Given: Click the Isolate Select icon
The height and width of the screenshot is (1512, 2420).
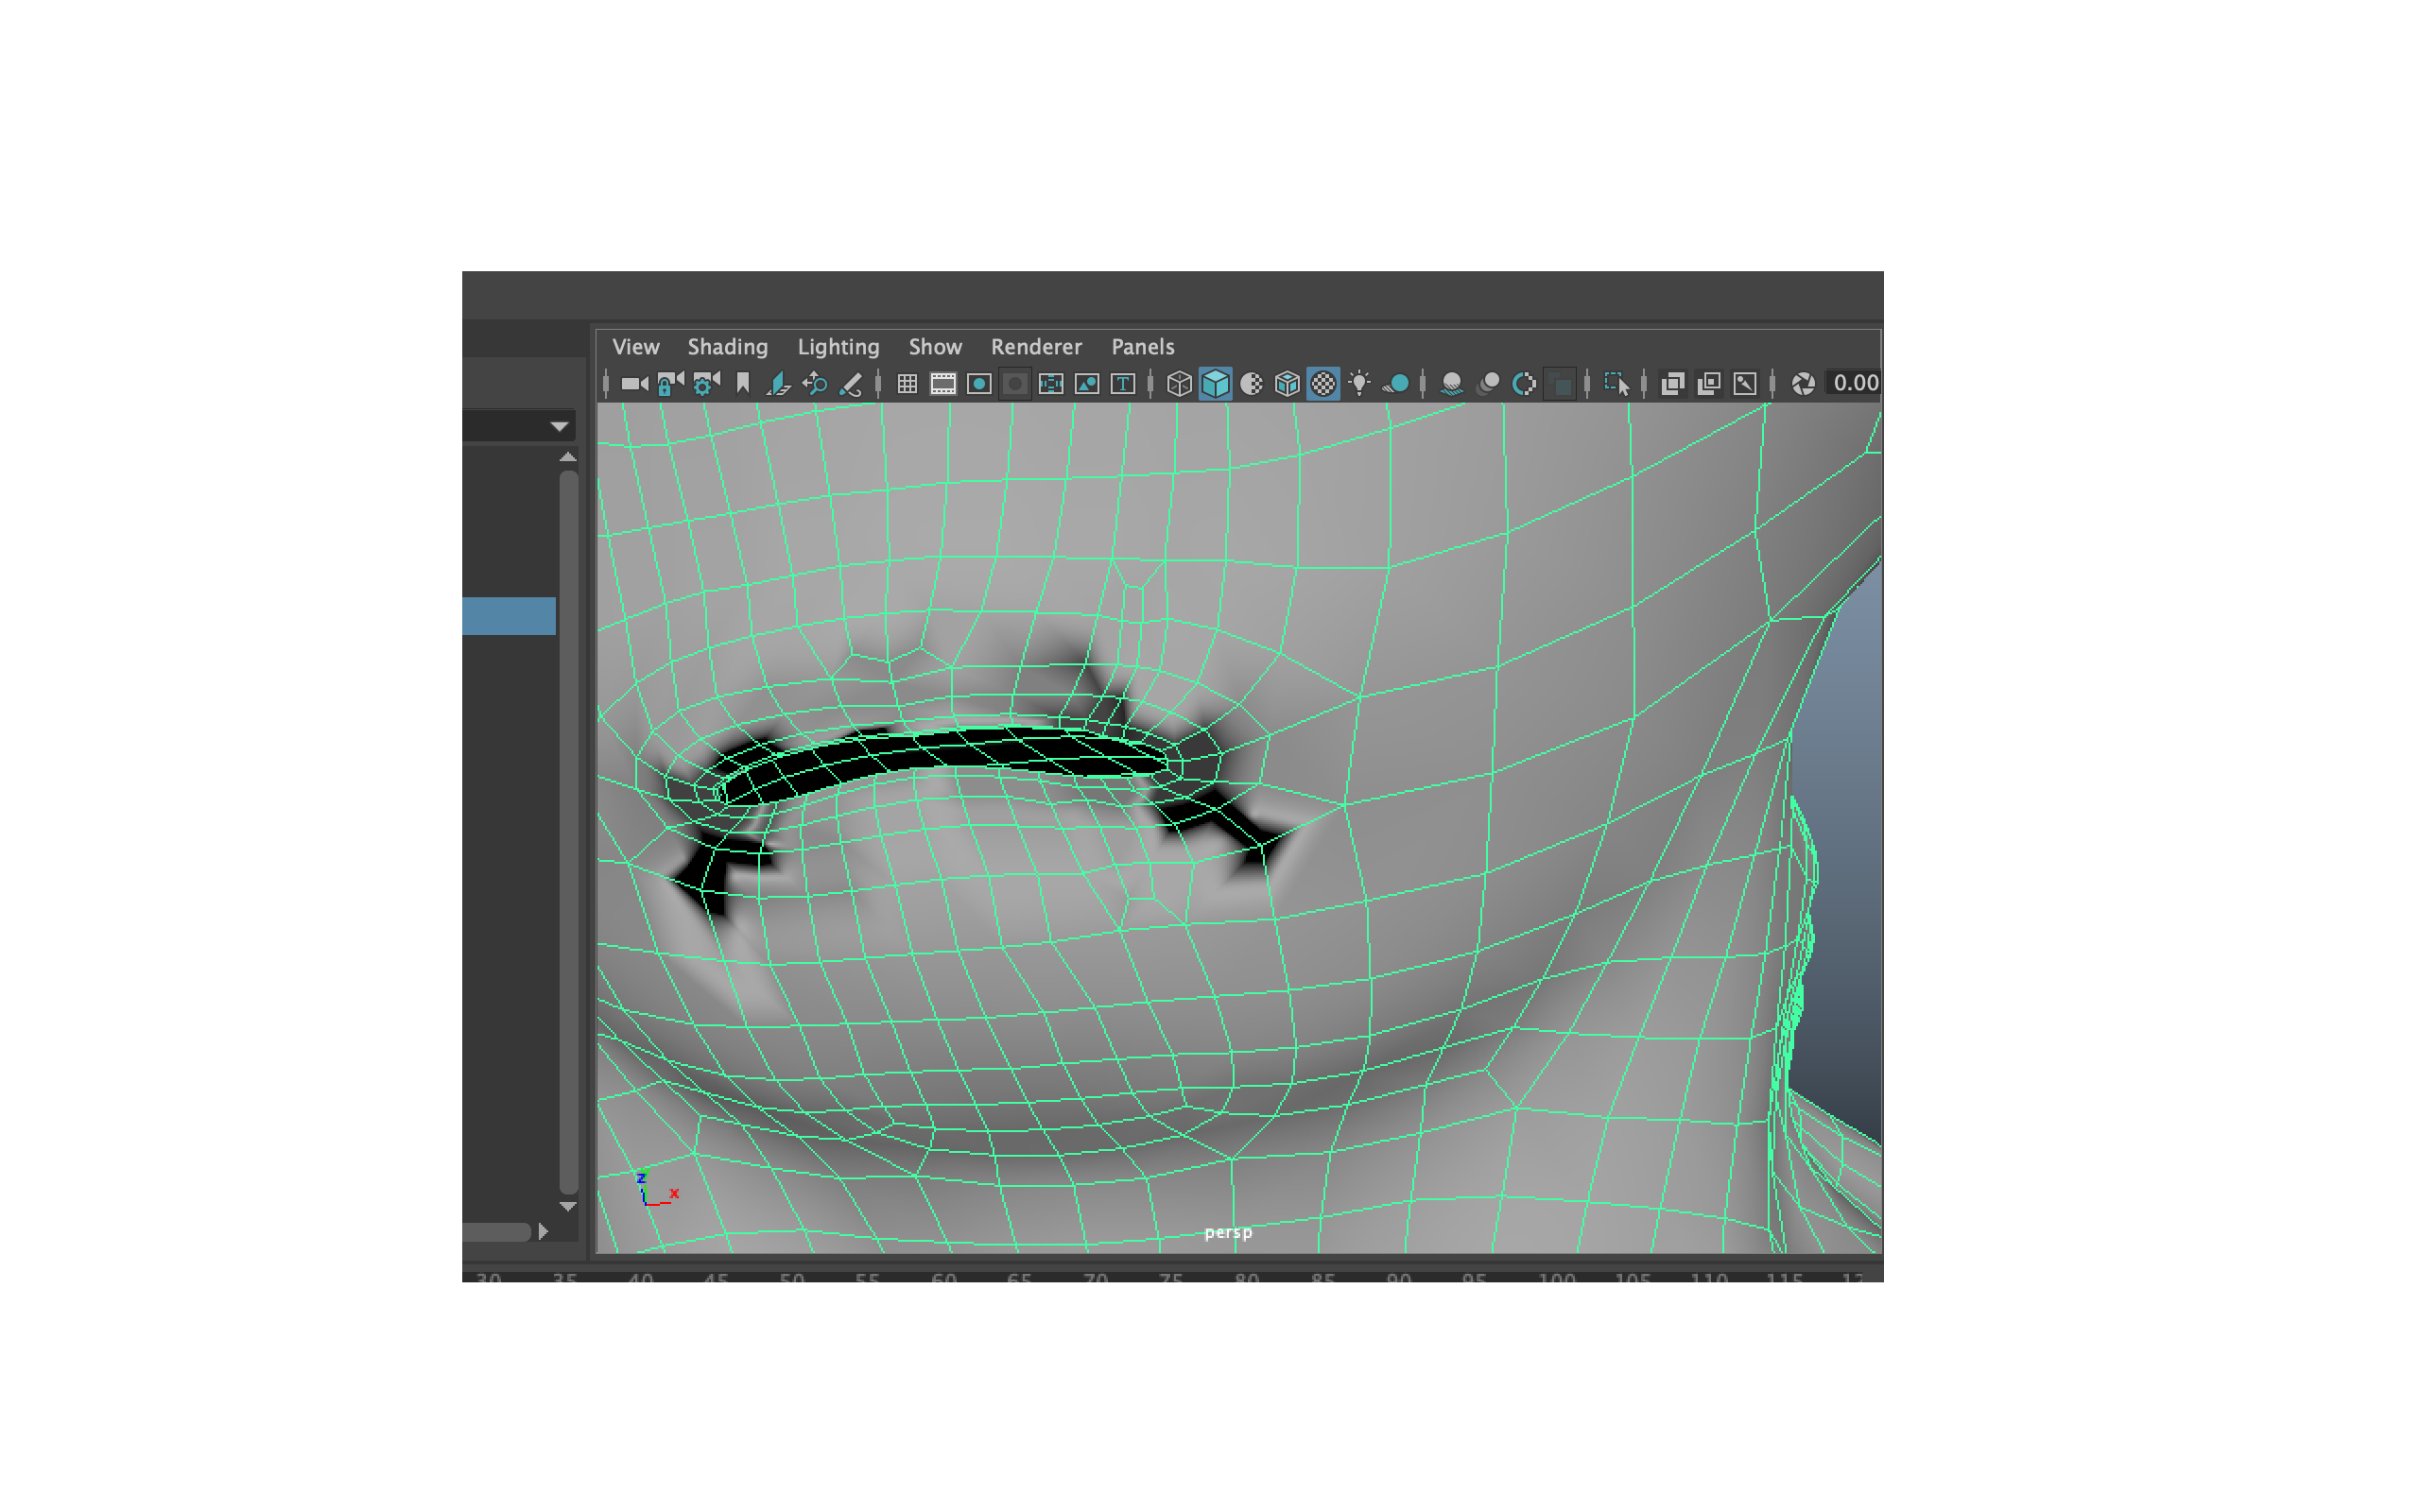Looking at the screenshot, I should [x=1616, y=384].
